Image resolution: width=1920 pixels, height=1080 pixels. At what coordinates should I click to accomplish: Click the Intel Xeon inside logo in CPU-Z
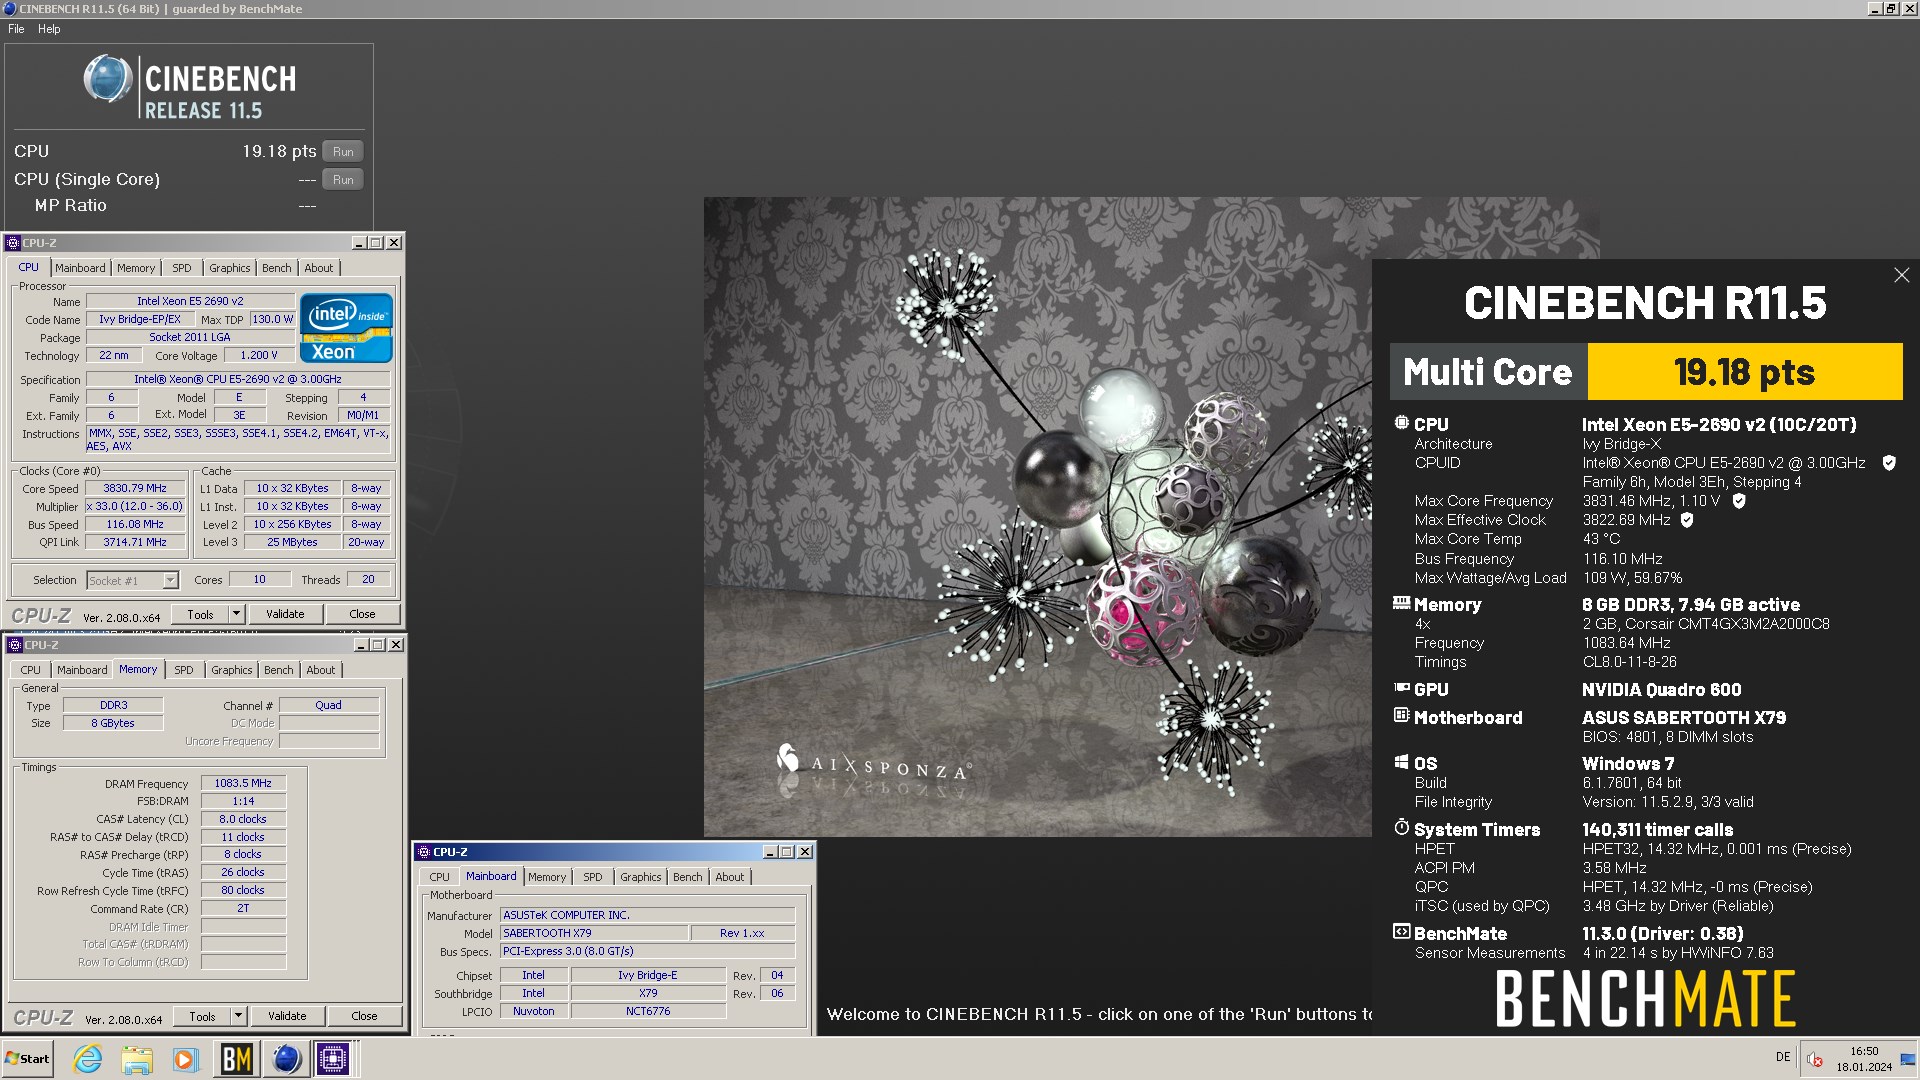(x=346, y=328)
